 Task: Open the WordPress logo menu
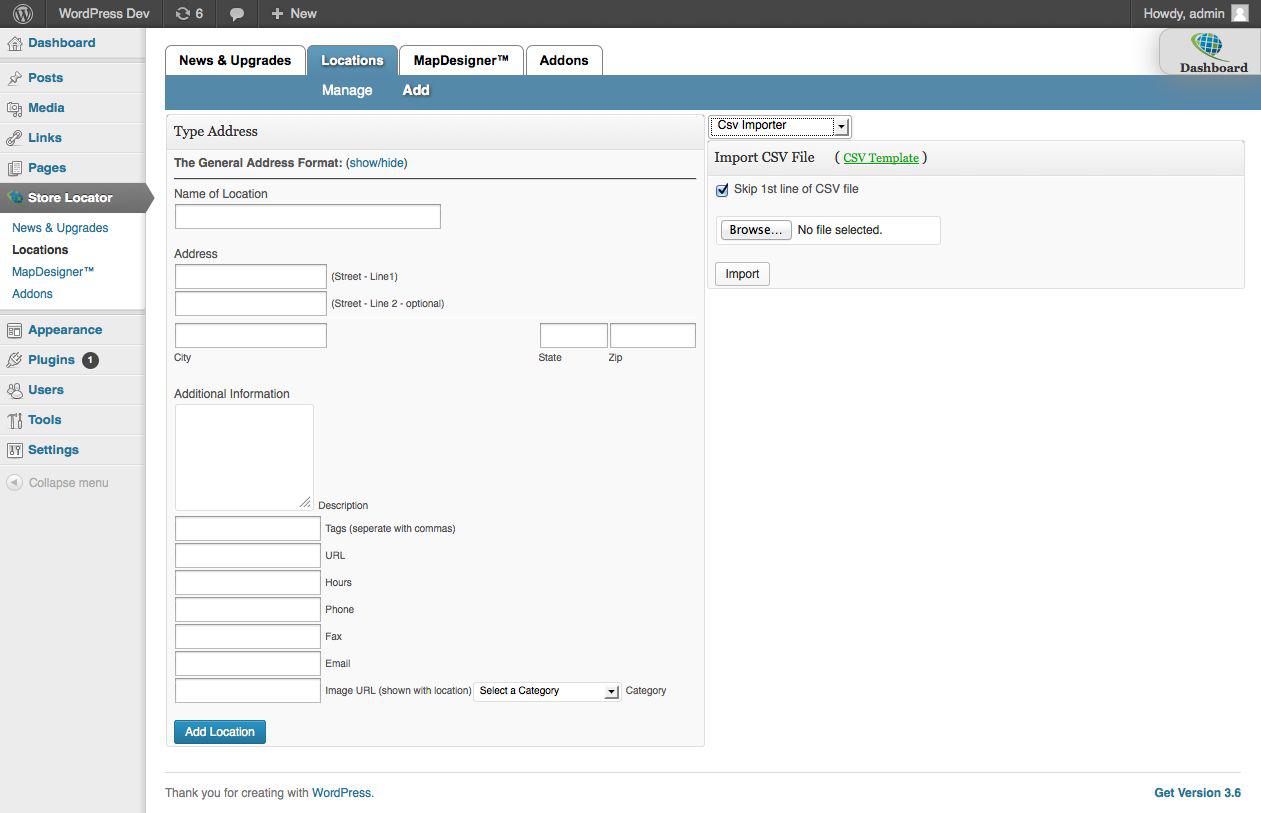point(22,14)
